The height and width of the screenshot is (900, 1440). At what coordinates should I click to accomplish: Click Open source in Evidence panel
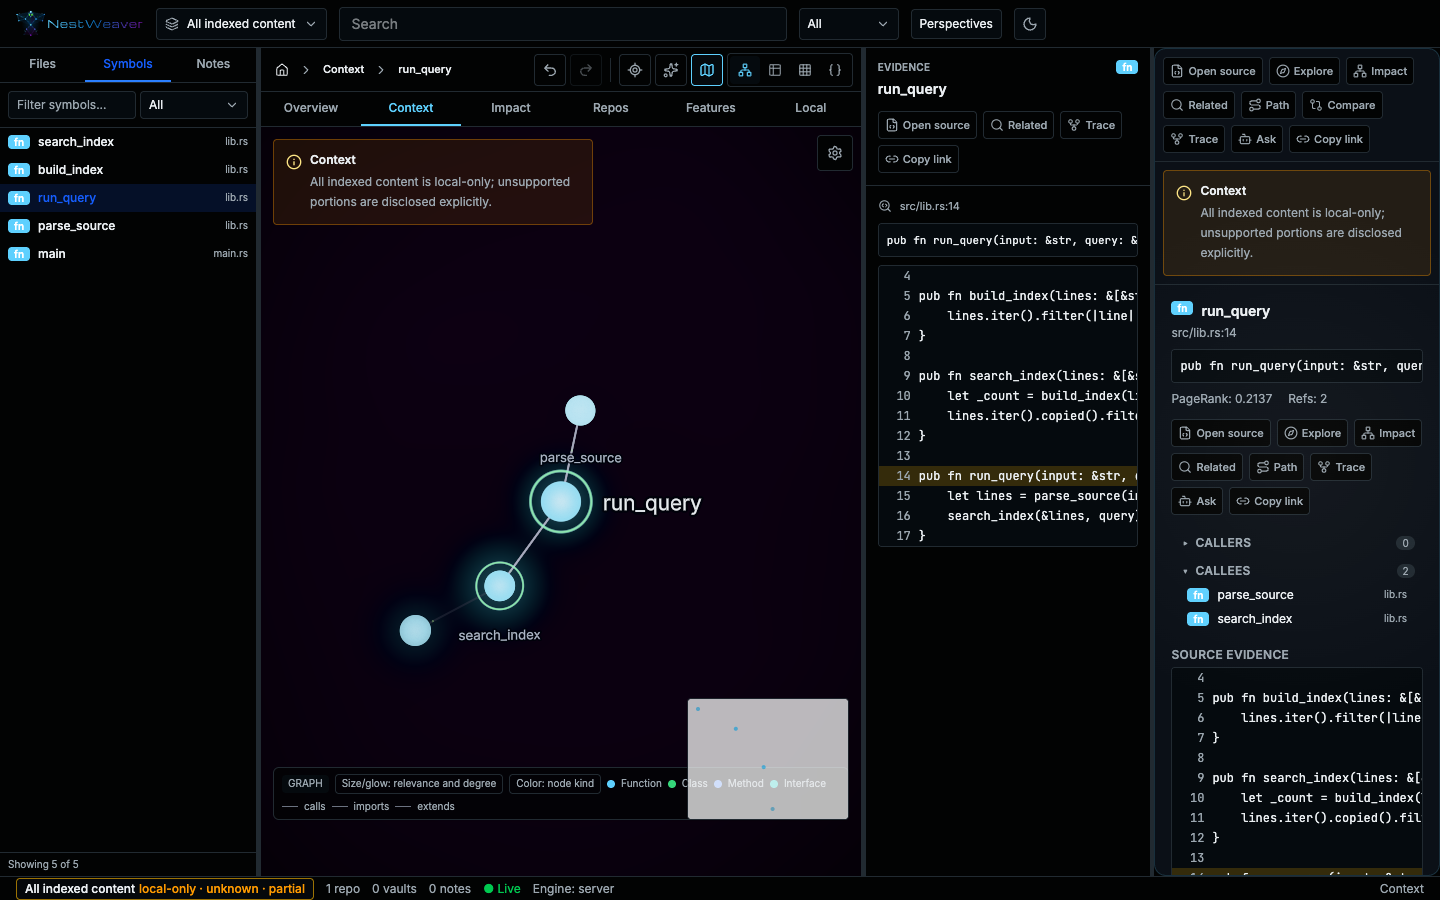(927, 125)
